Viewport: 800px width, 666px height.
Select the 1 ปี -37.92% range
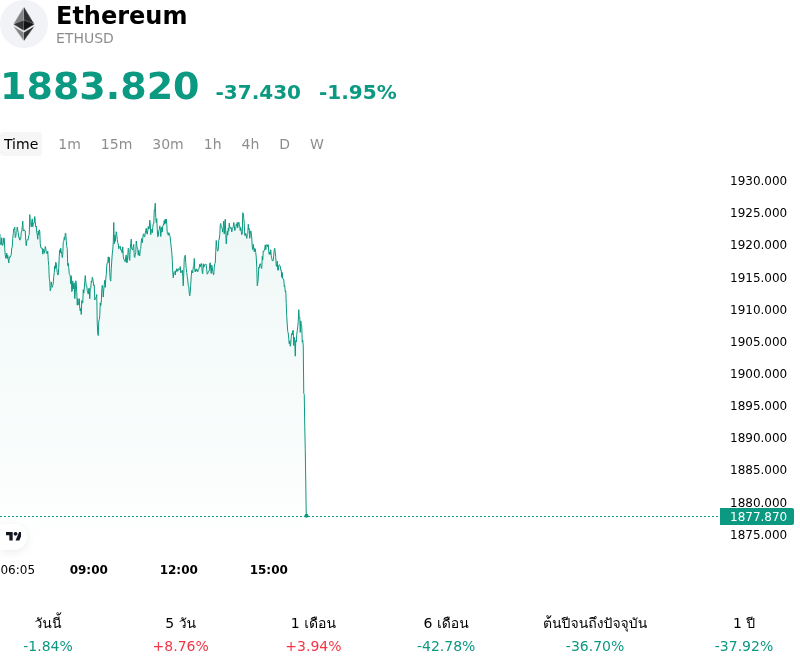[744, 634]
